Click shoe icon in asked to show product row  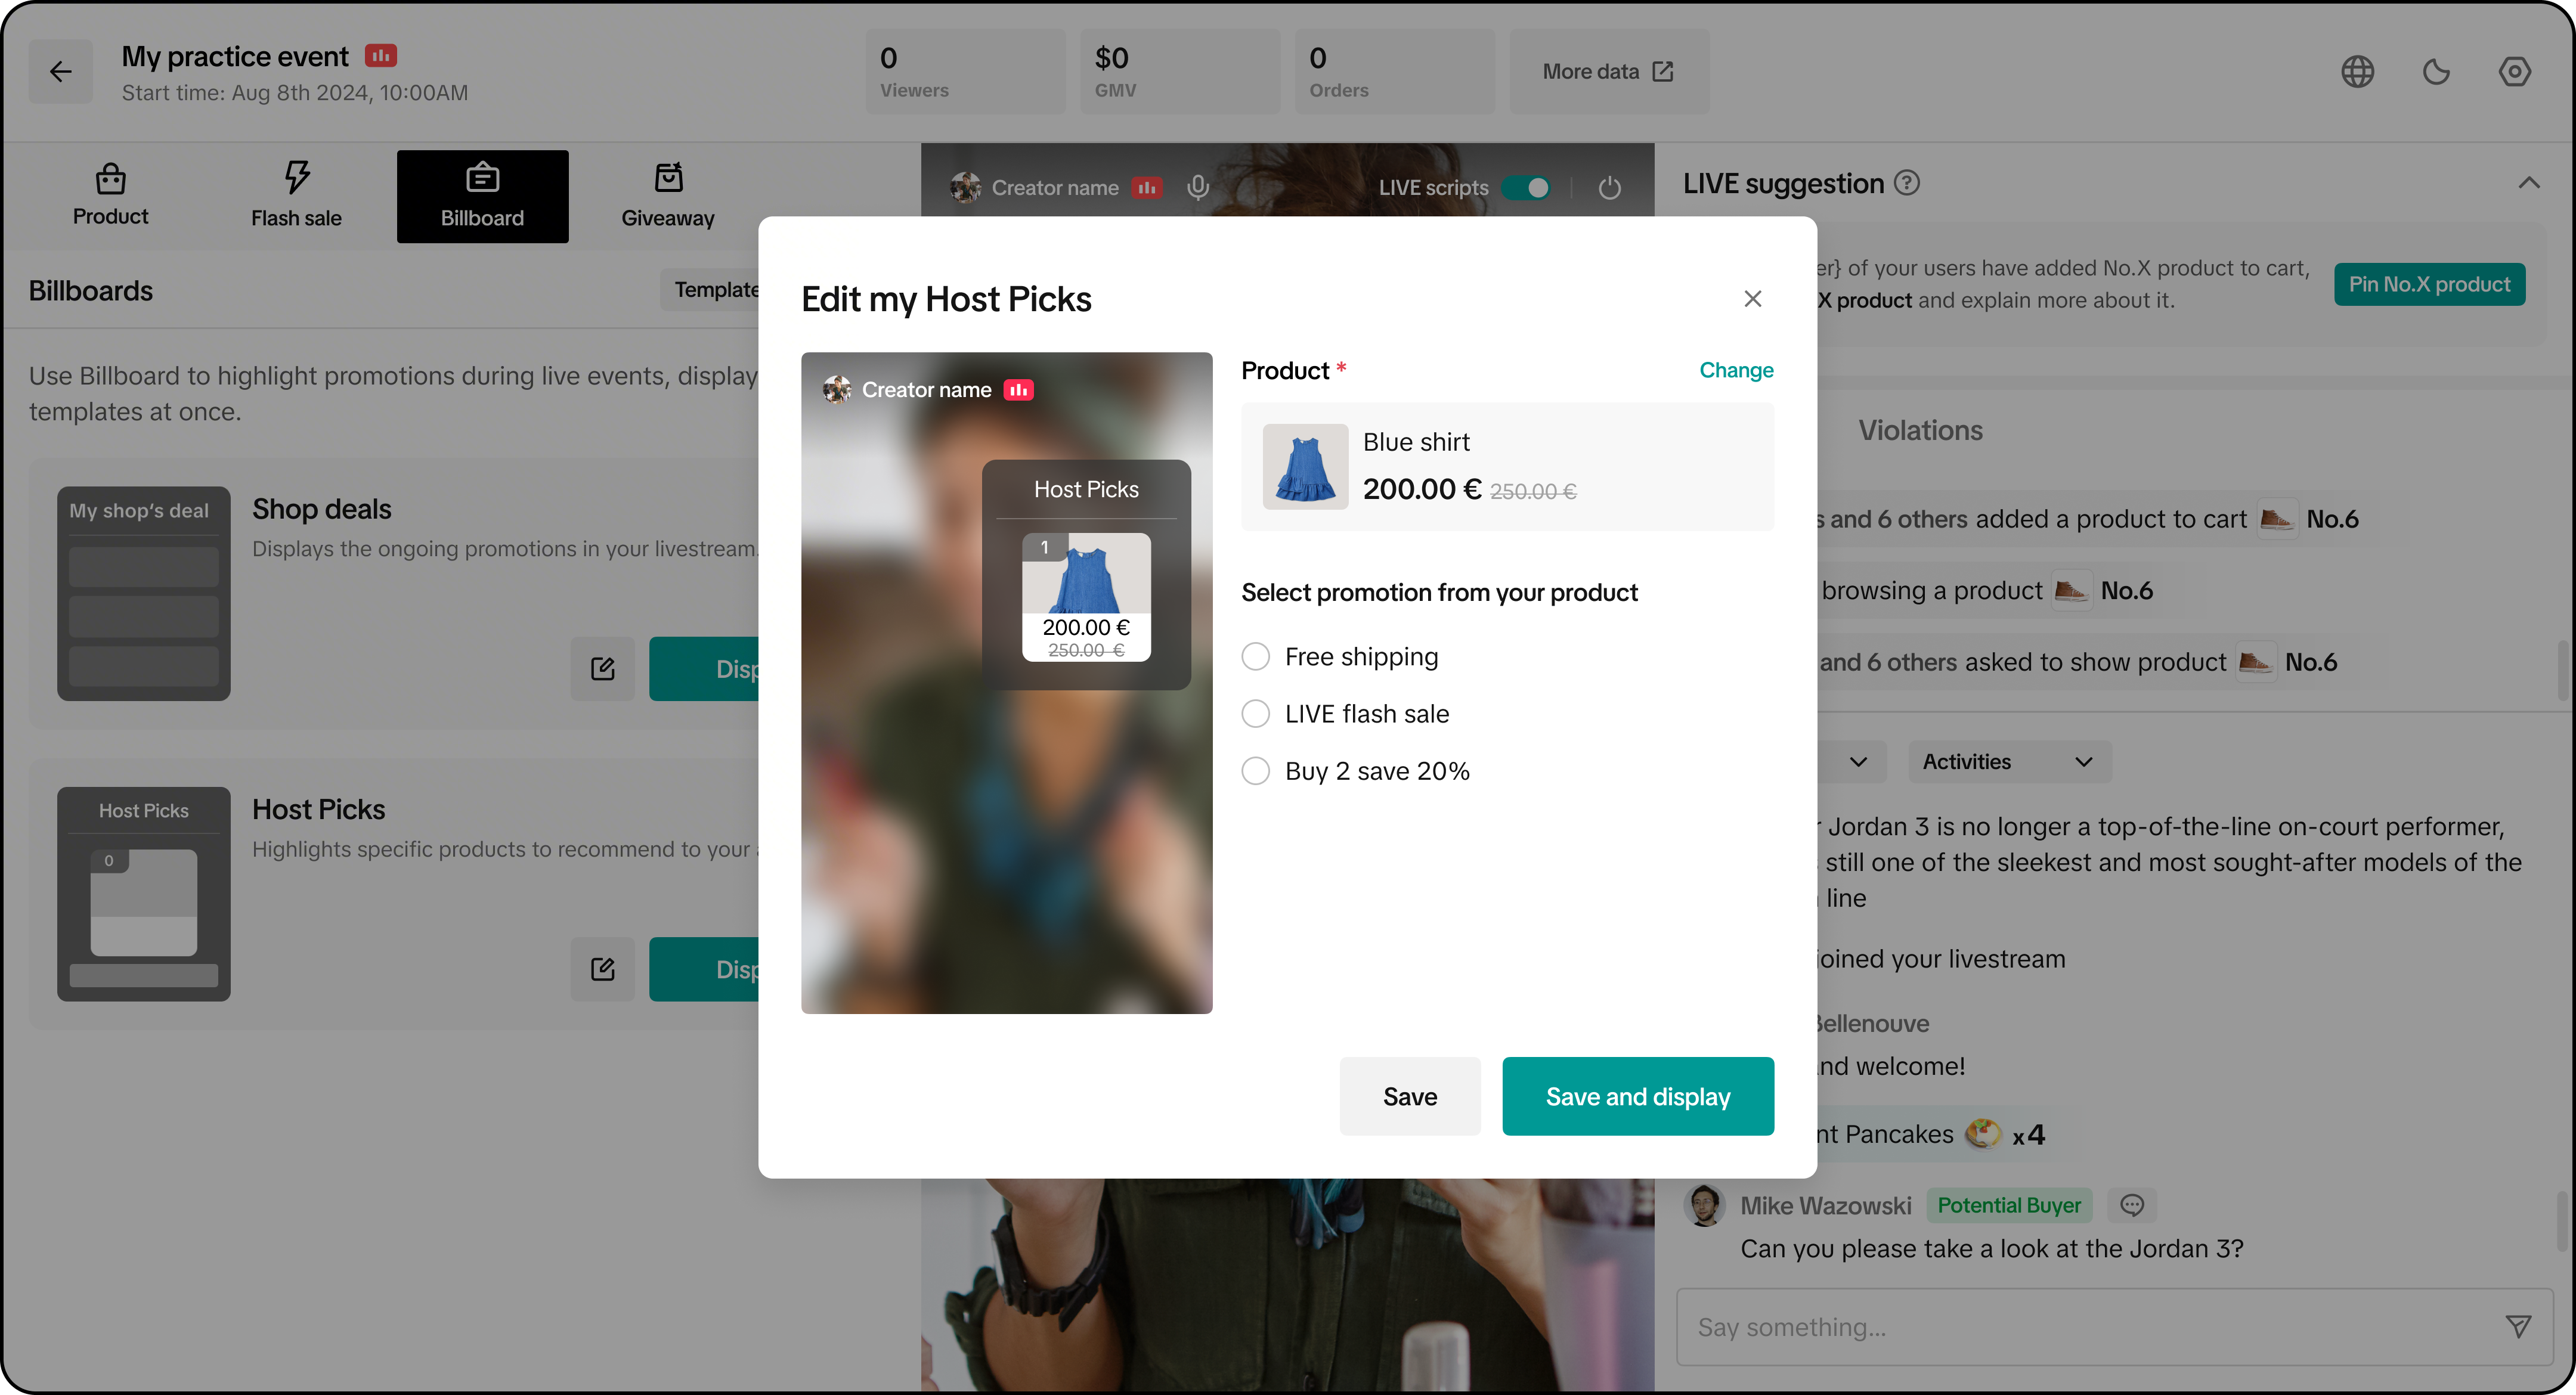pyautogui.click(x=2255, y=661)
